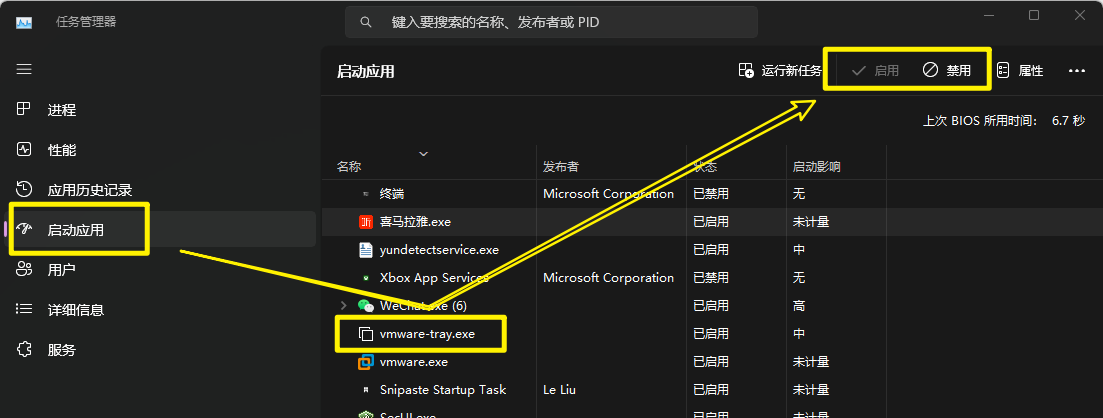Open 服务 (Services) page
The height and width of the screenshot is (418, 1103).
61,350
